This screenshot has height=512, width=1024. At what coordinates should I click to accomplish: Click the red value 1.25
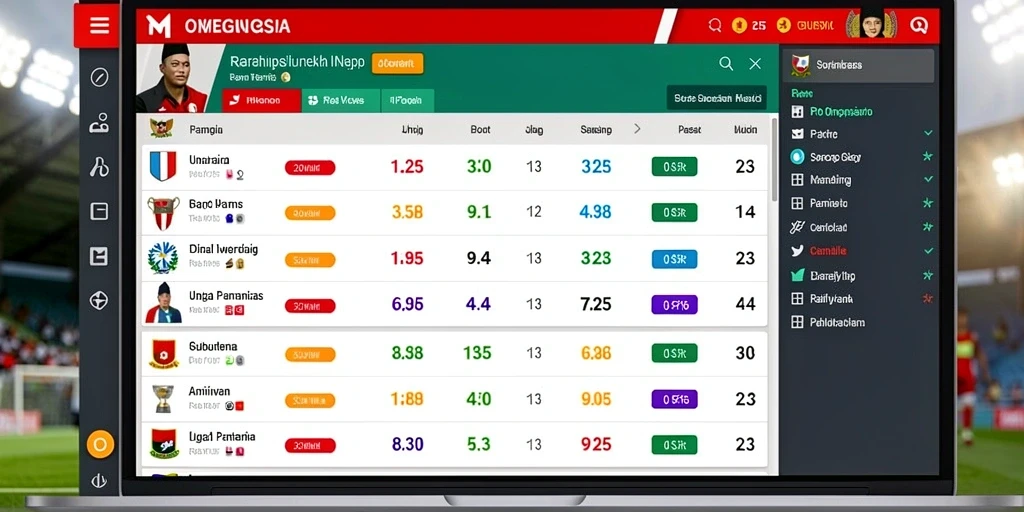coord(407,167)
